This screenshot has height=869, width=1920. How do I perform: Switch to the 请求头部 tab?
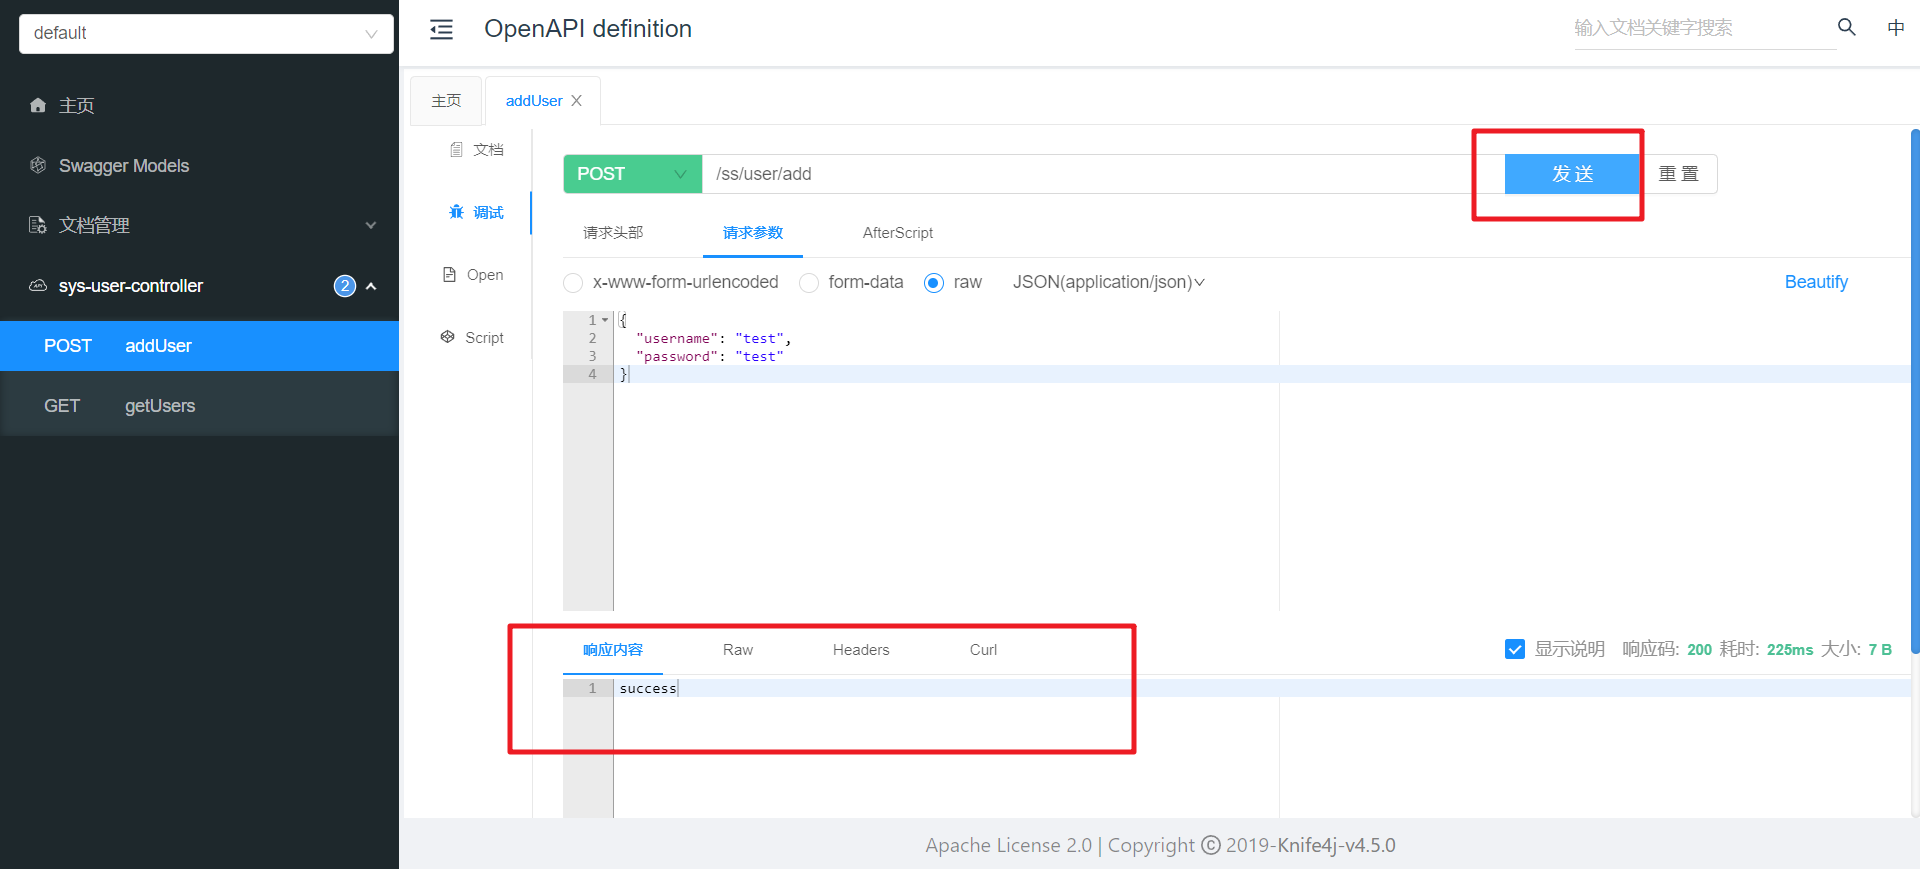pos(613,233)
